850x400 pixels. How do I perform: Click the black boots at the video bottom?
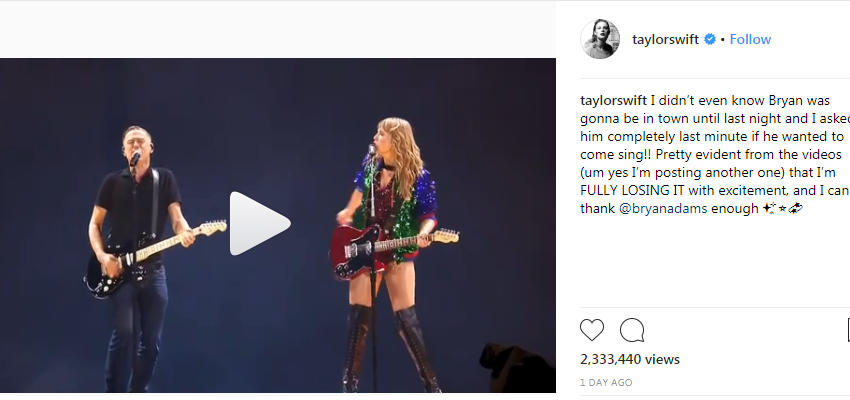click(x=391, y=349)
